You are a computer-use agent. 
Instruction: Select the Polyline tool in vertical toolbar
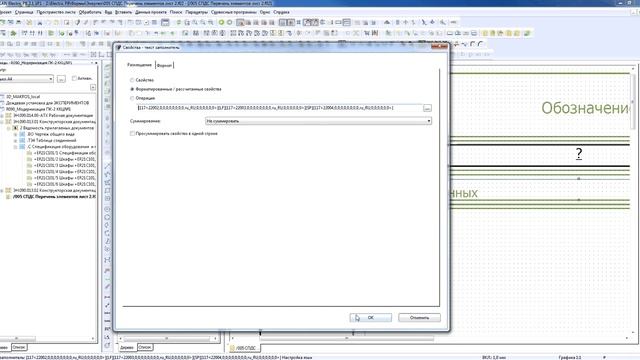tap(107, 174)
